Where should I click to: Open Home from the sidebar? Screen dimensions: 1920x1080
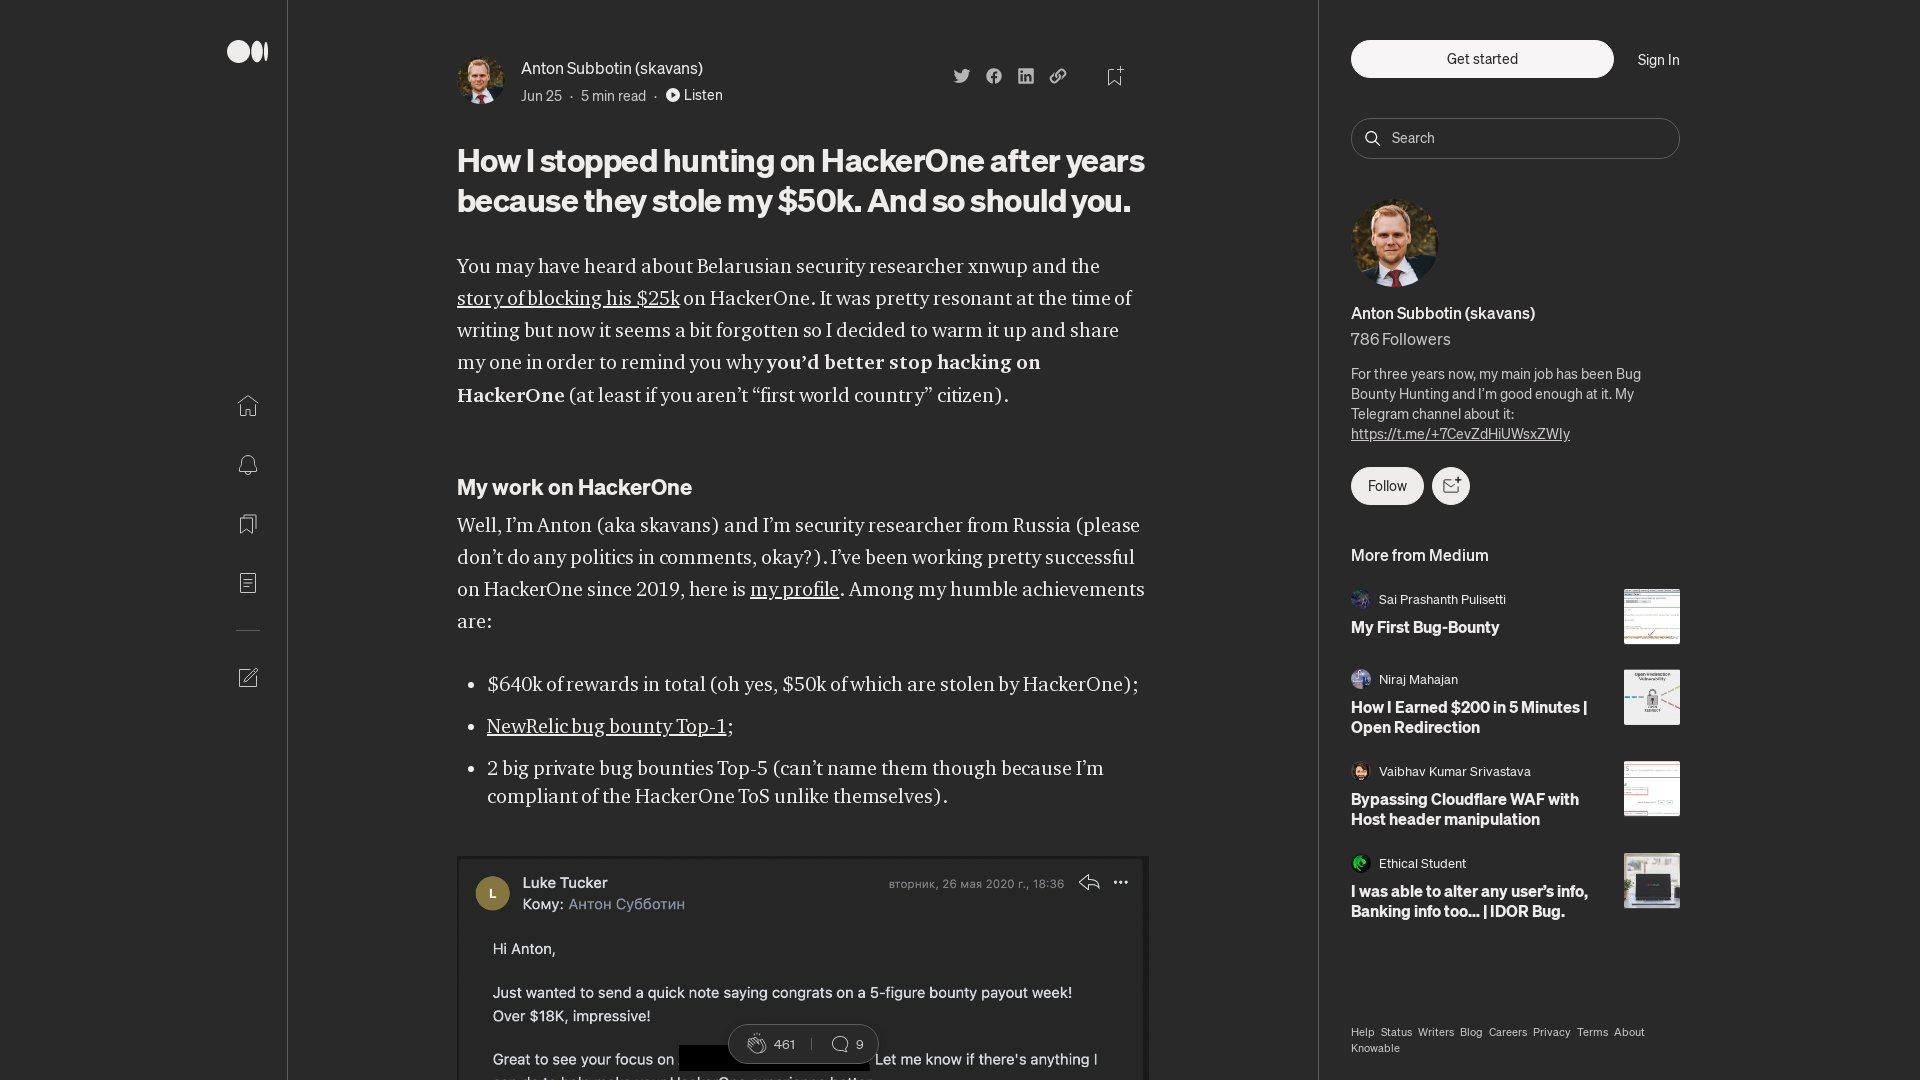pos(248,407)
